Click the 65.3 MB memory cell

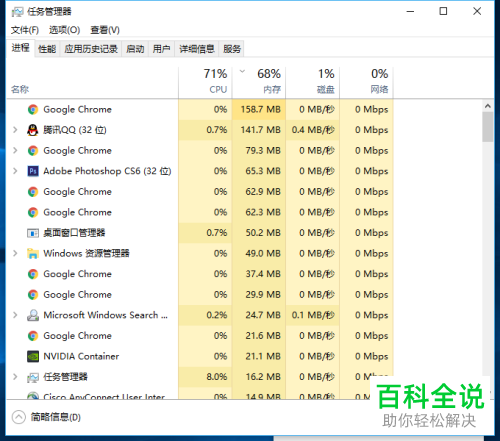[x=259, y=171]
